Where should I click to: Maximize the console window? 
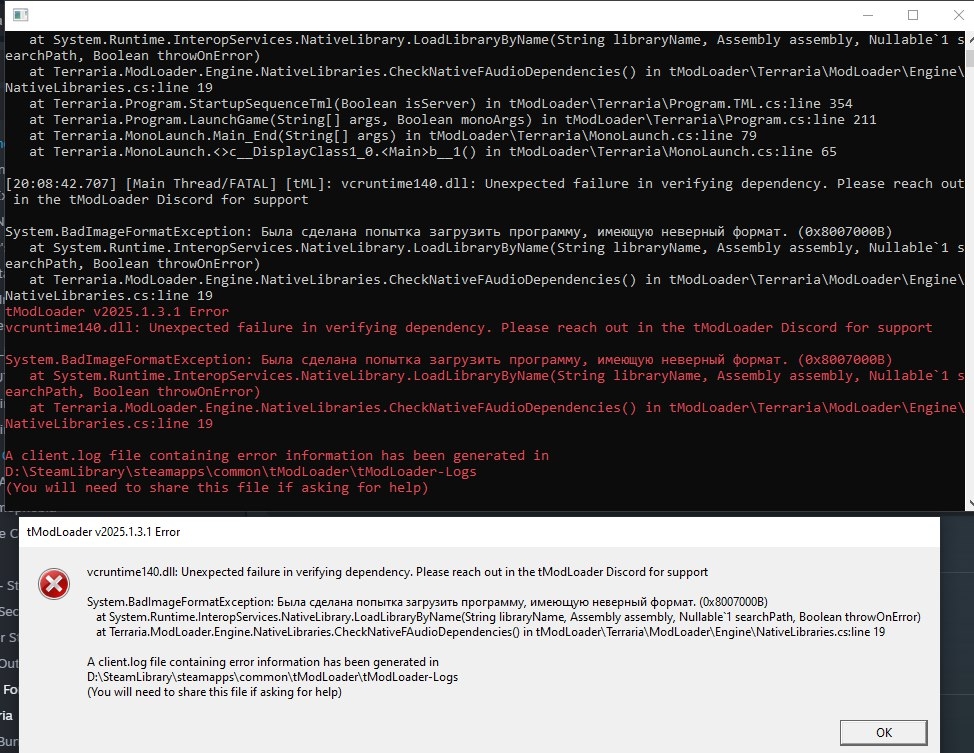coord(913,15)
